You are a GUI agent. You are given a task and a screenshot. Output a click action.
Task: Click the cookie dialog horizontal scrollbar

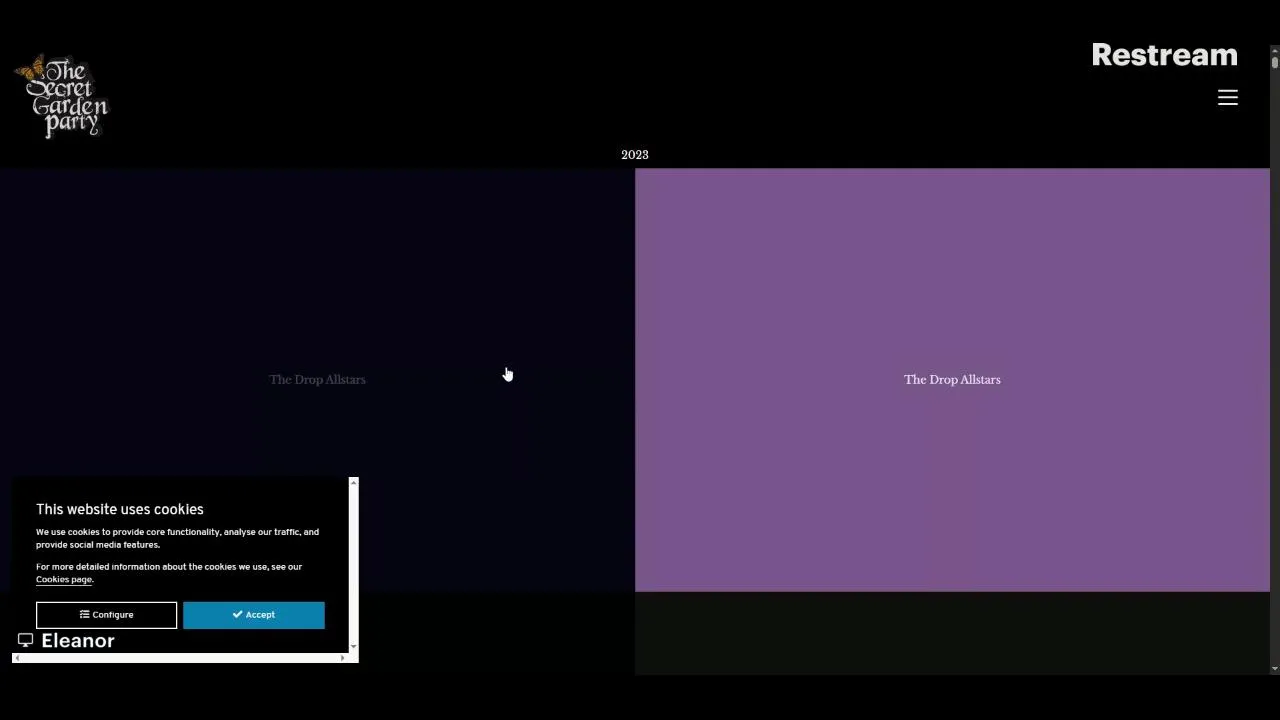click(x=180, y=658)
